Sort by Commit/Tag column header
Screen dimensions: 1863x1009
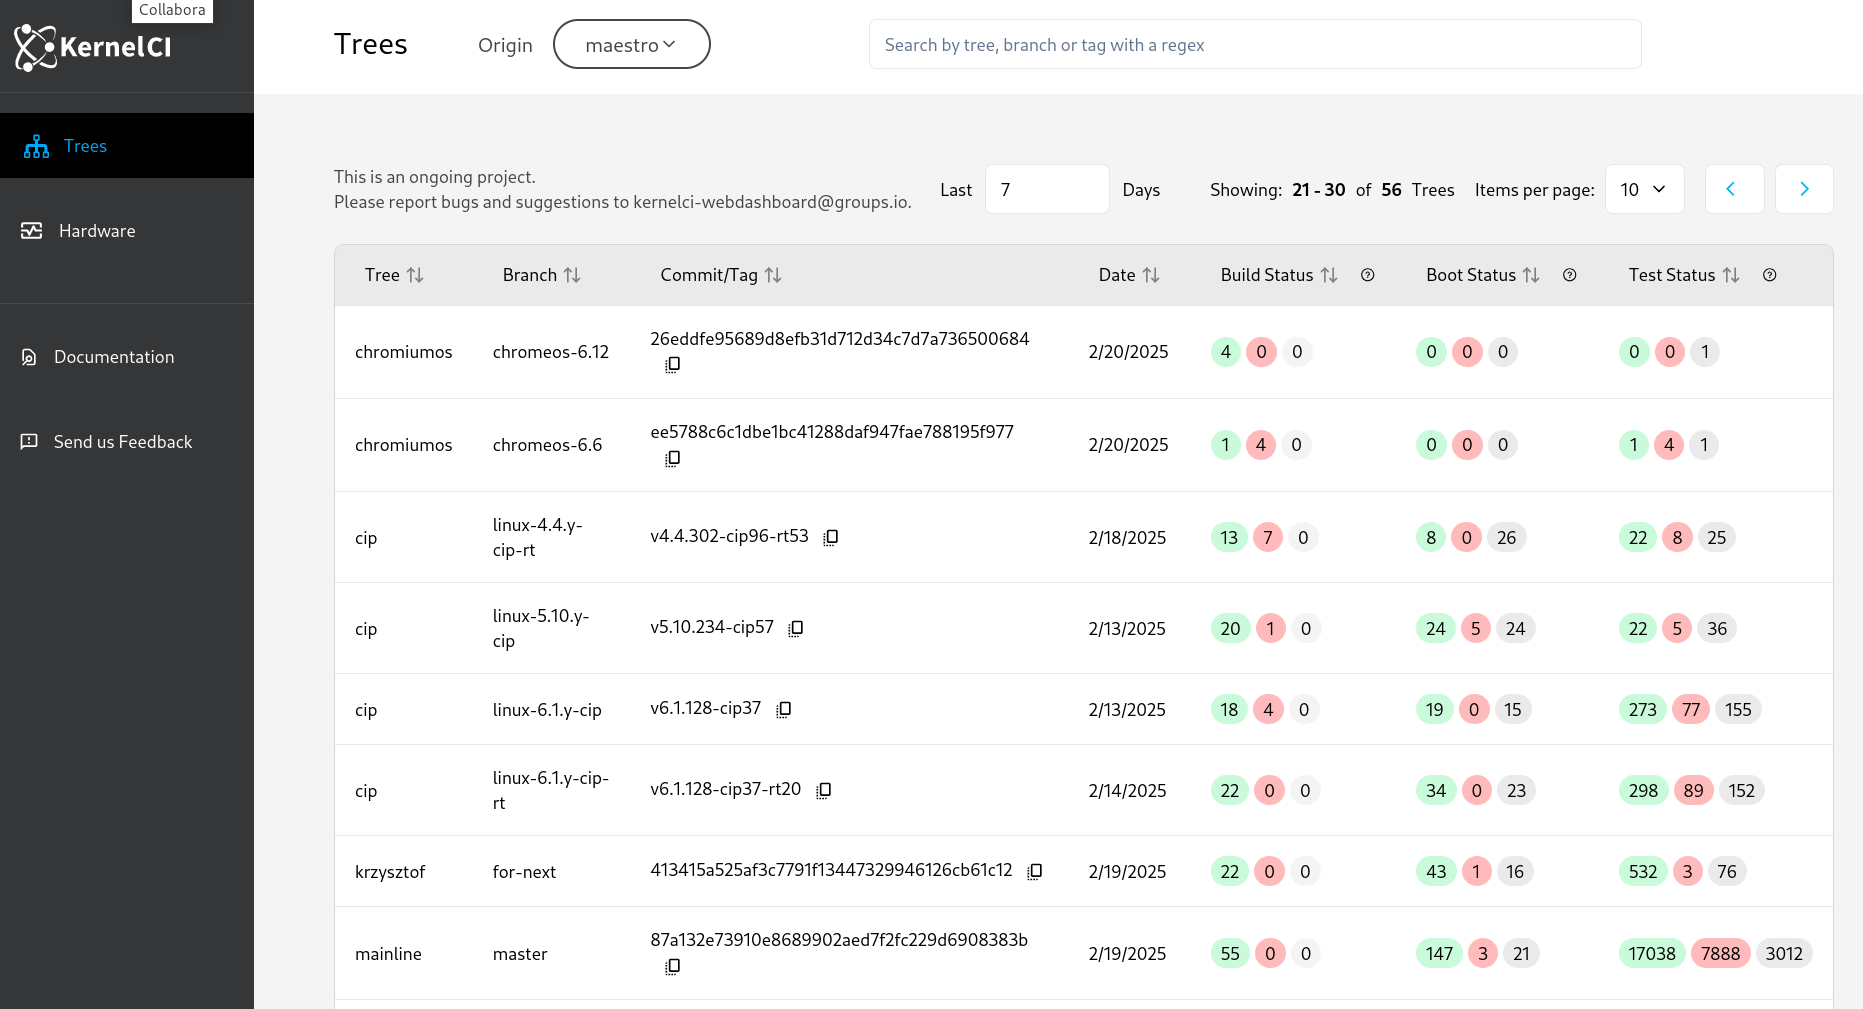pos(773,275)
